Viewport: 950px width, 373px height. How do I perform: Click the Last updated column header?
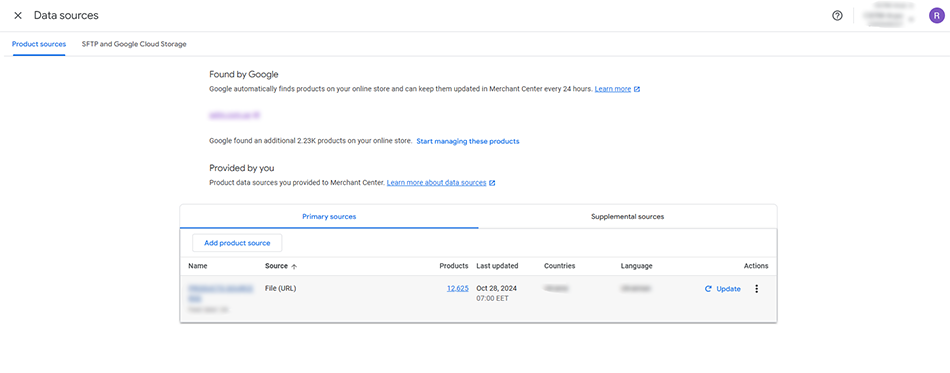[x=497, y=266]
